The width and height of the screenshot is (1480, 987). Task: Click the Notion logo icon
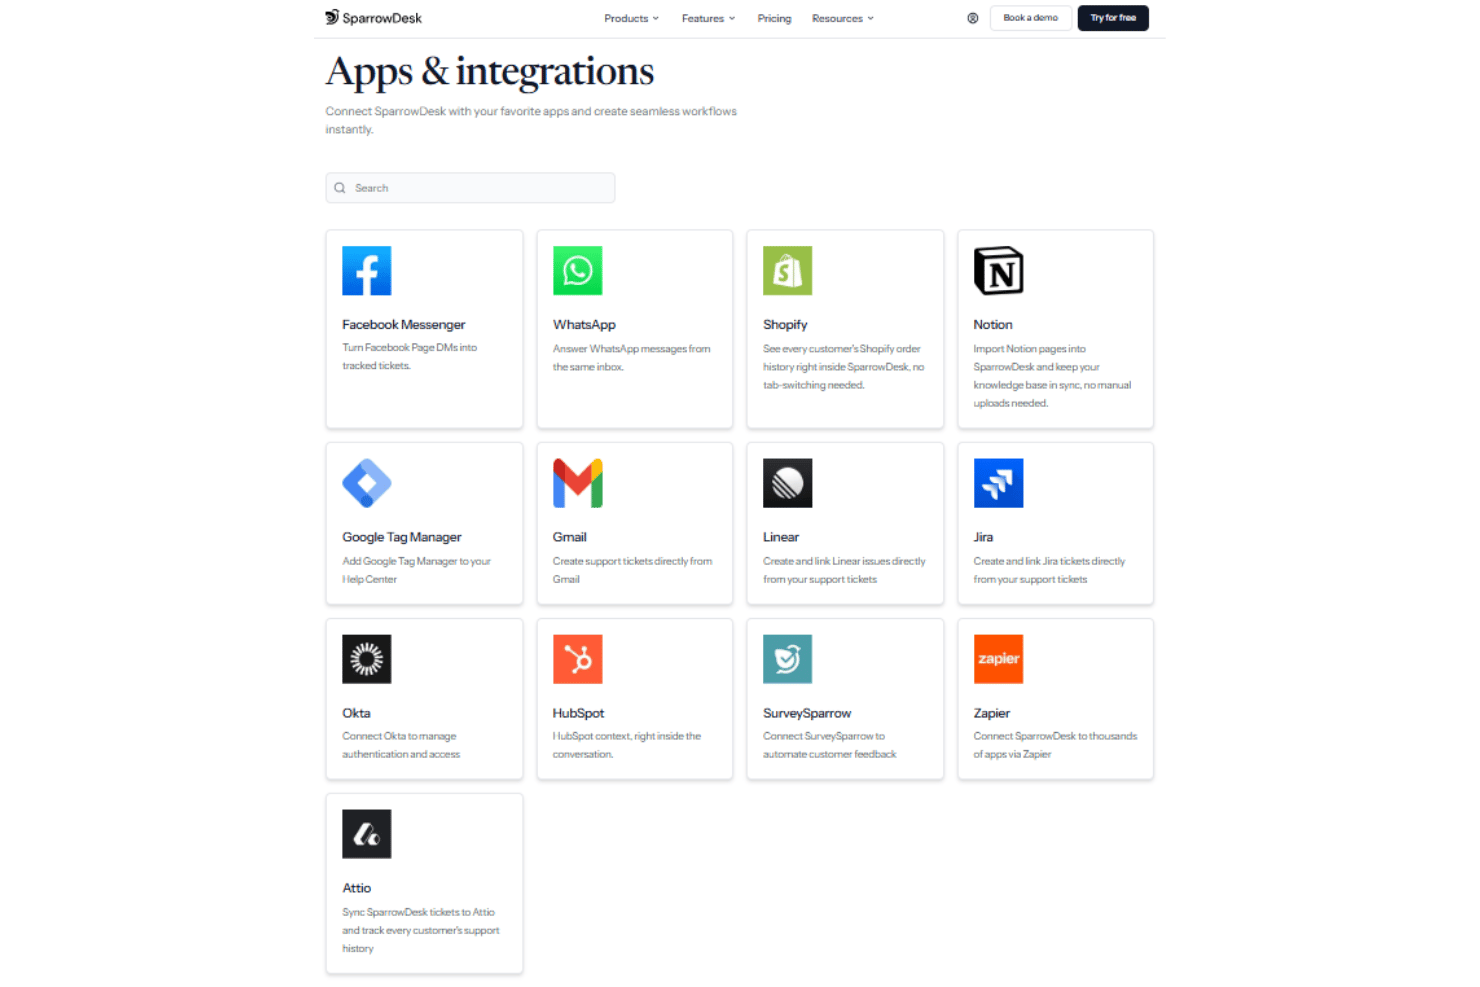pos(999,271)
